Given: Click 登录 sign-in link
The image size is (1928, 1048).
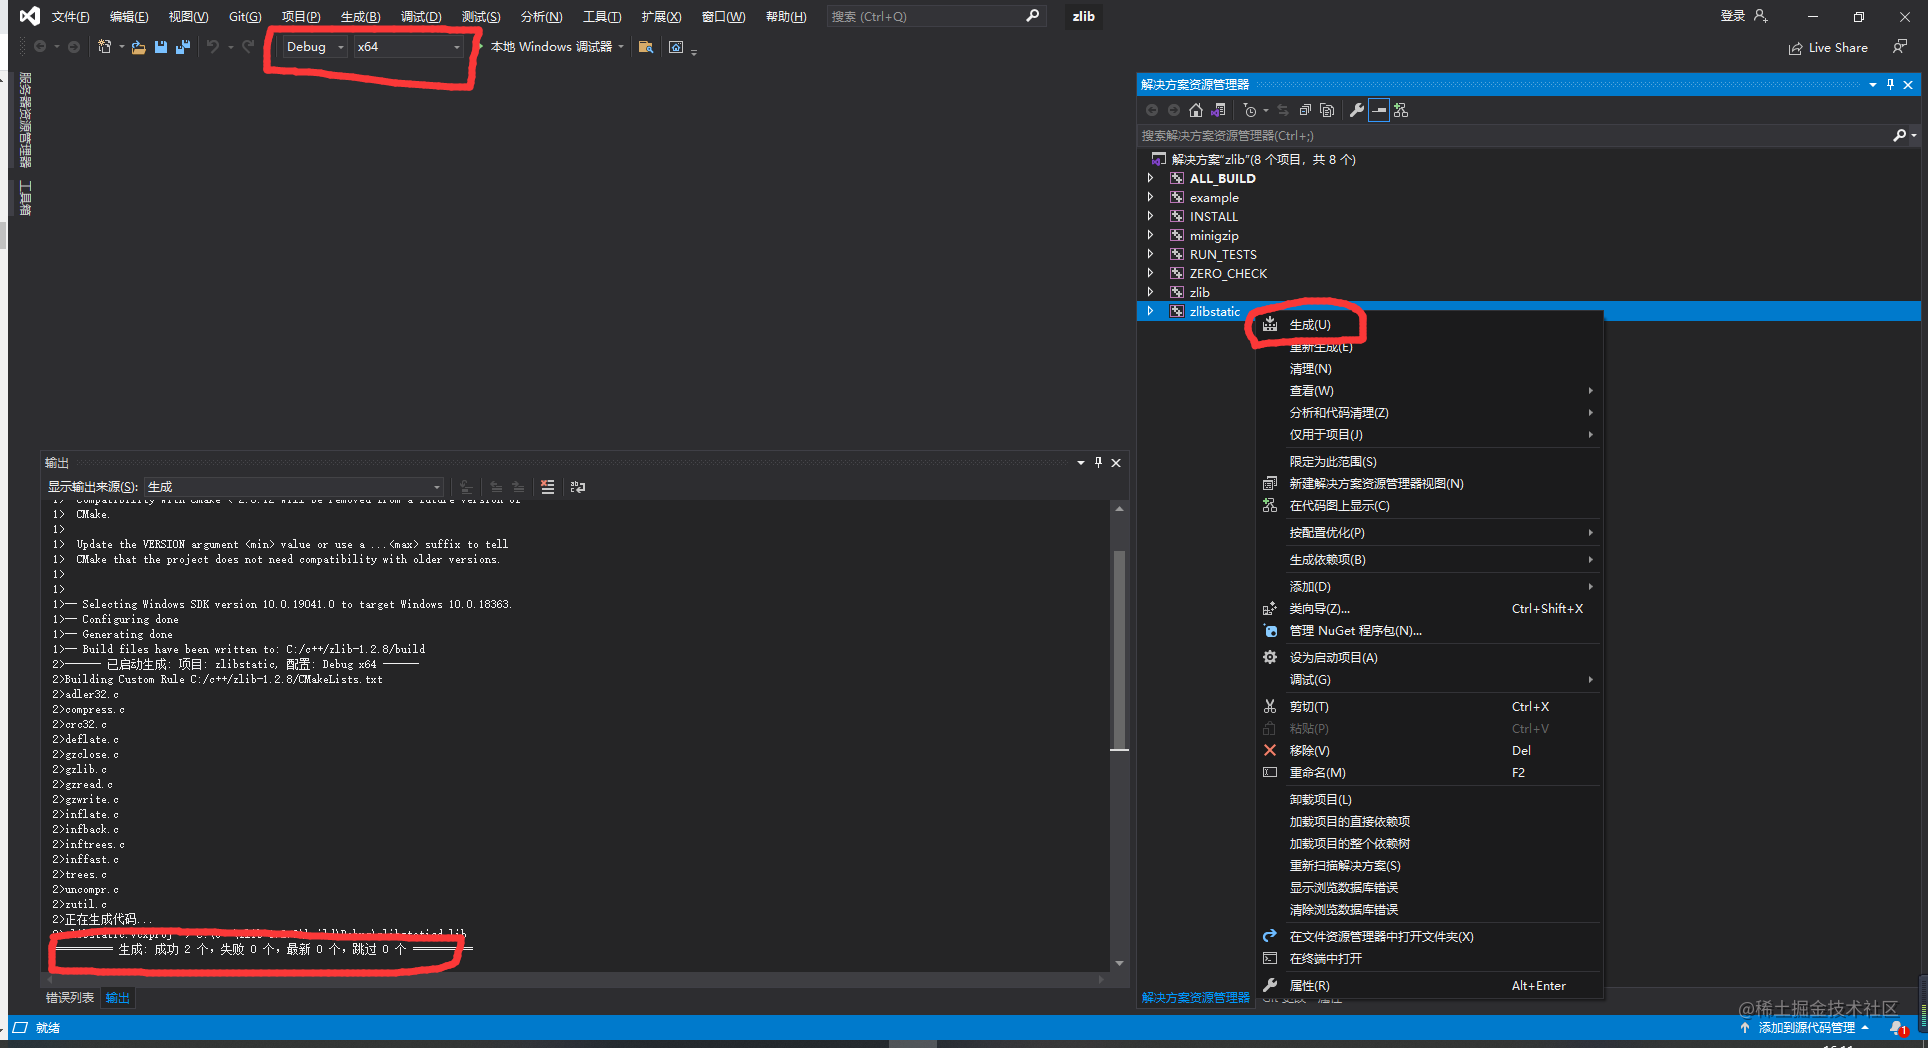Looking at the screenshot, I should coord(1733,16).
